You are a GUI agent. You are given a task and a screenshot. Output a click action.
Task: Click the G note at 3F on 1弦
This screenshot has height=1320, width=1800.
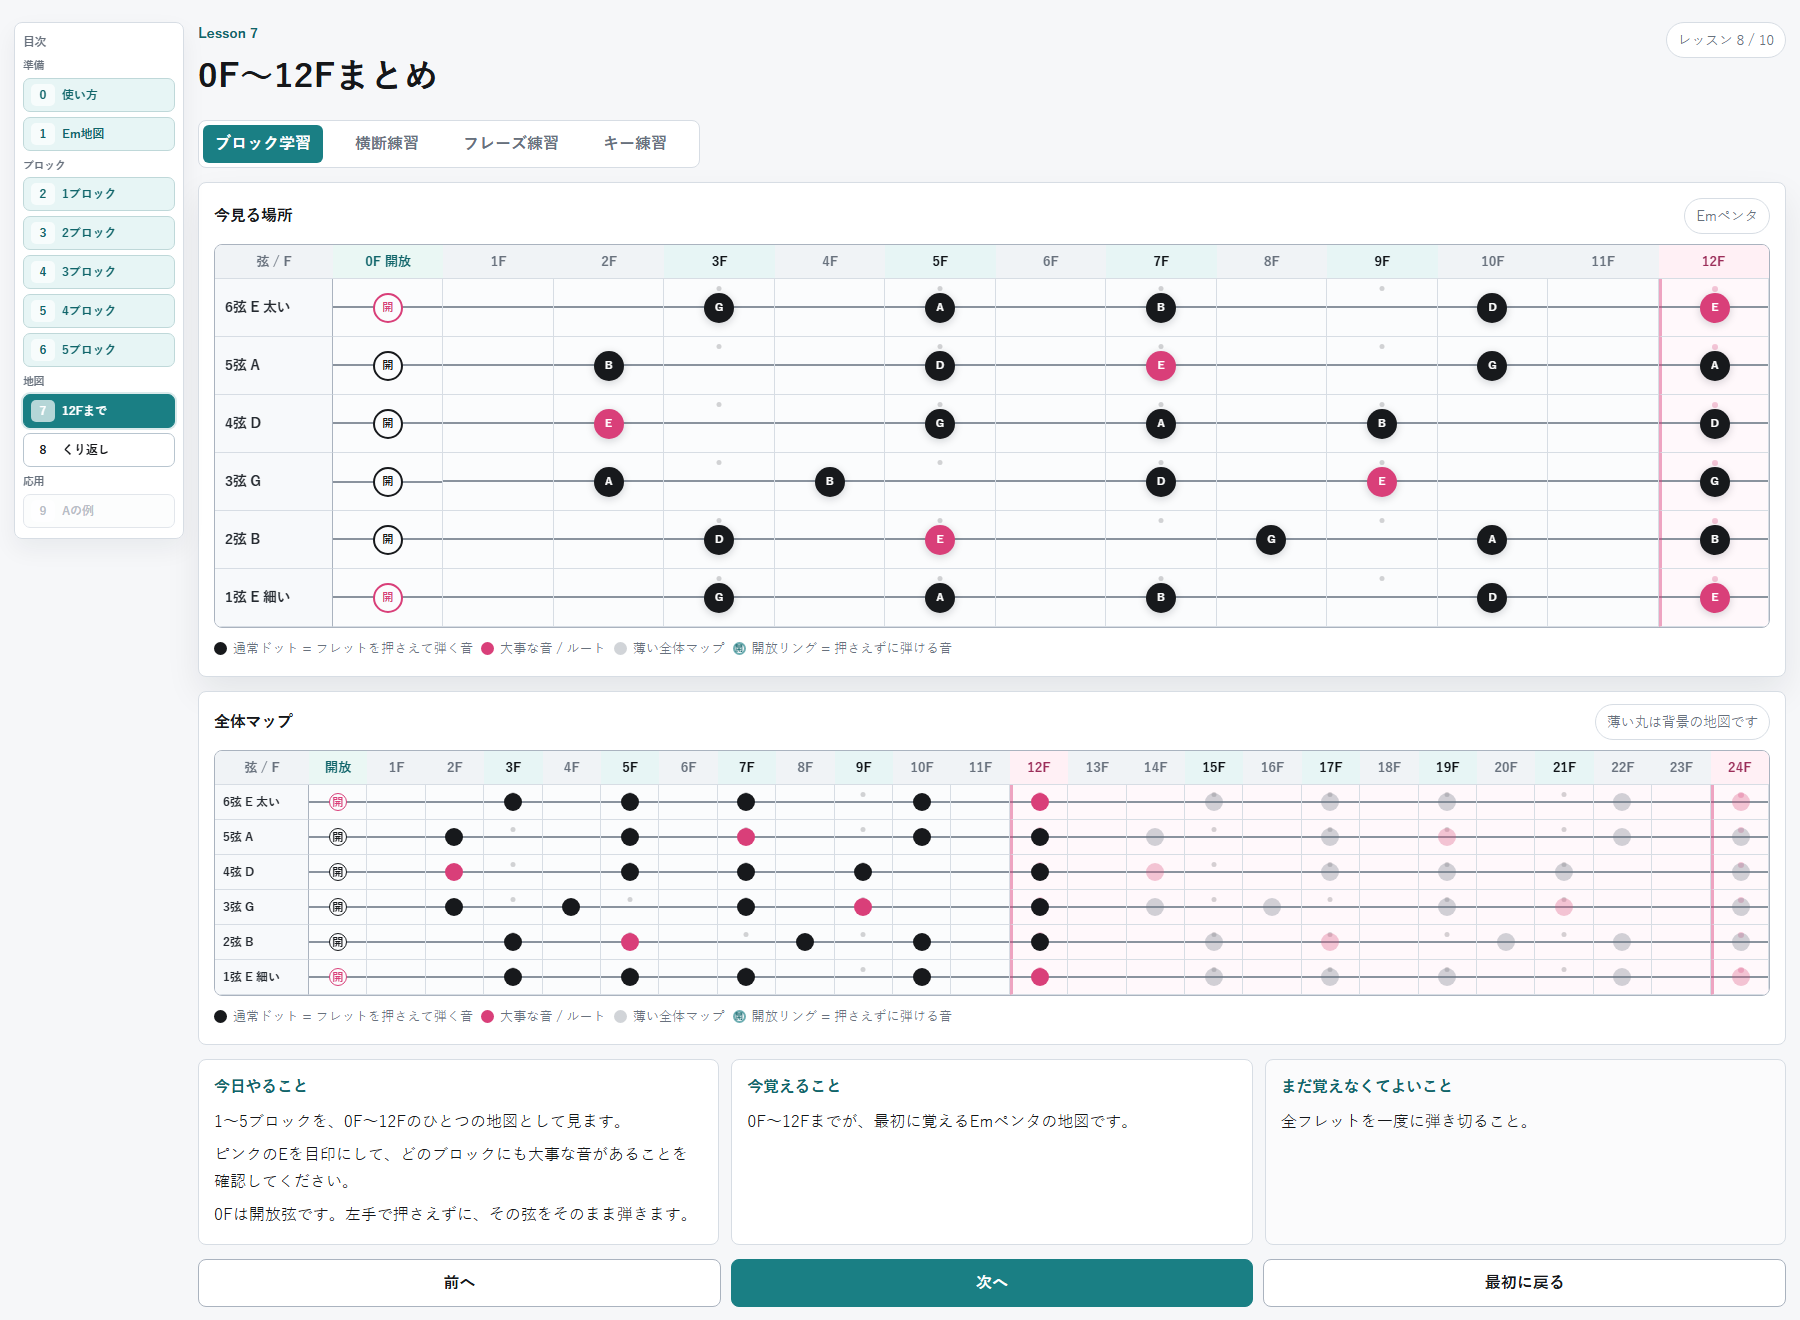tap(719, 598)
